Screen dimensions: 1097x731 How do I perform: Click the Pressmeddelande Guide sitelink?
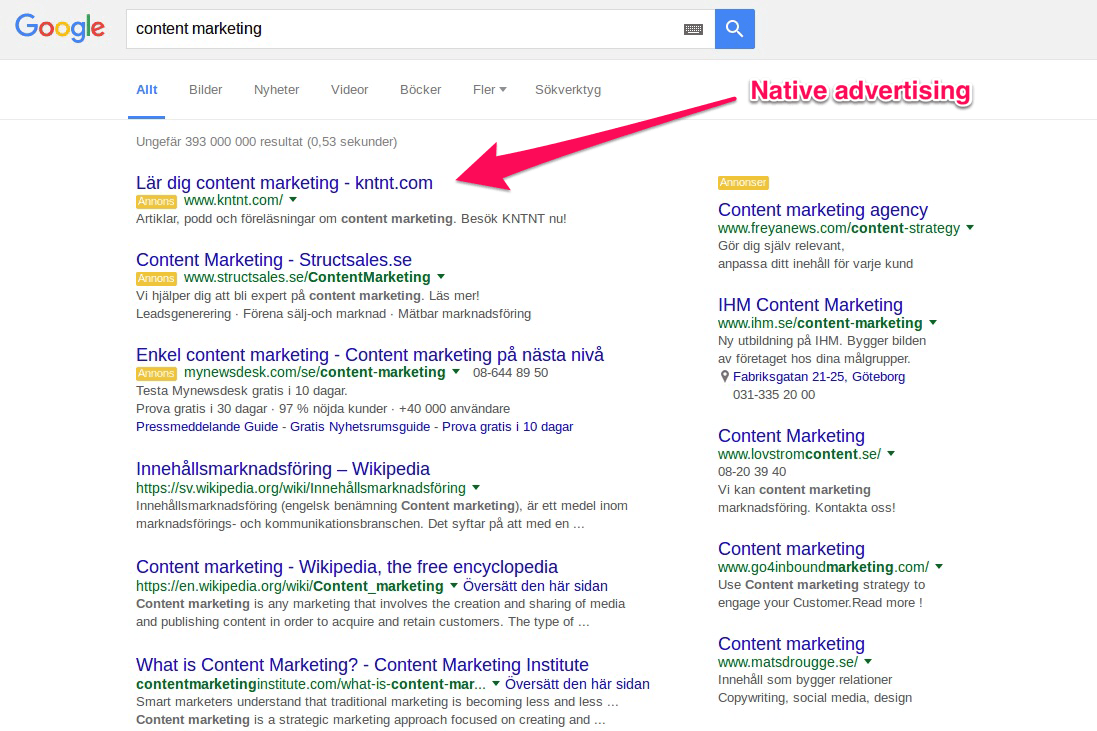click(x=207, y=427)
